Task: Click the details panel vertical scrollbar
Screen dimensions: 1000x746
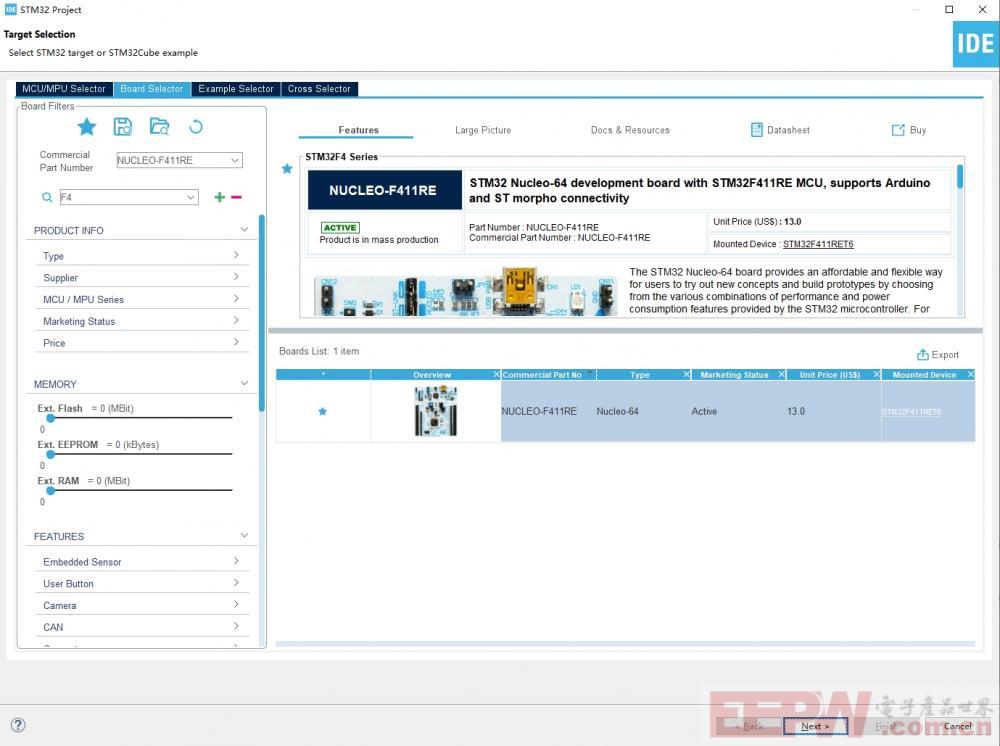Action: pos(960,177)
